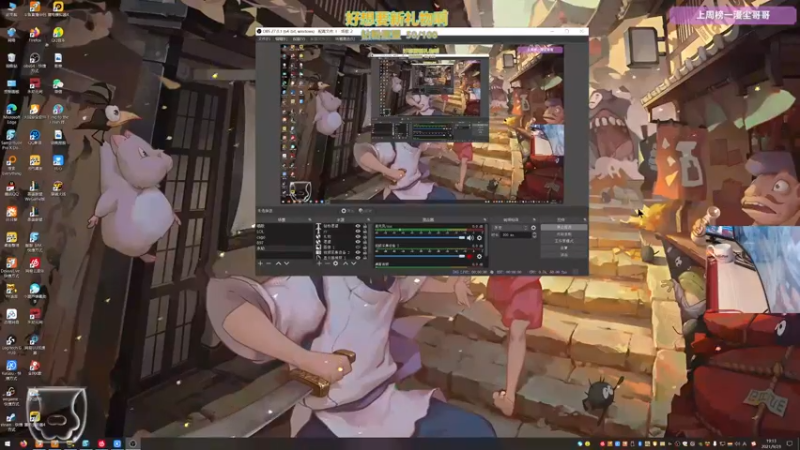Click the transition duration input field
800x450 pixels.
(x=516, y=235)
